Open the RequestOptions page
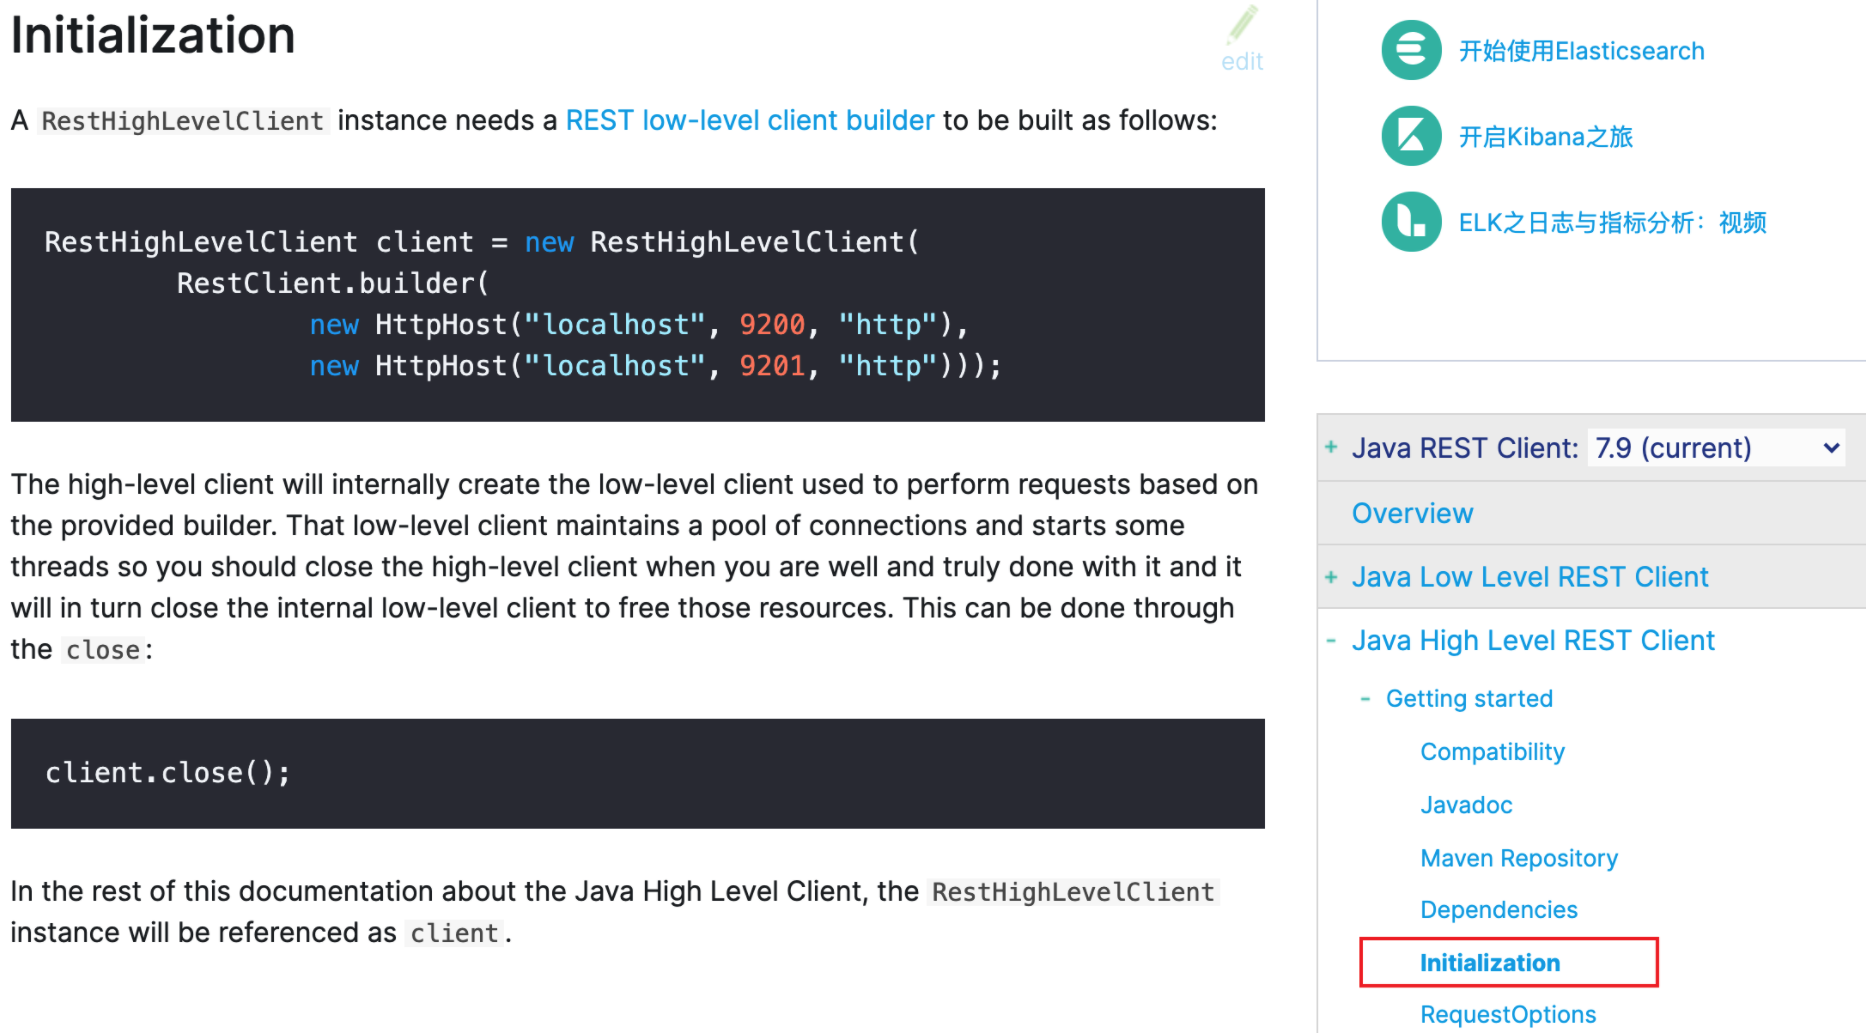Screen dimensions: 1866x1036 pyautogui.click(x=1508, y=1015)
